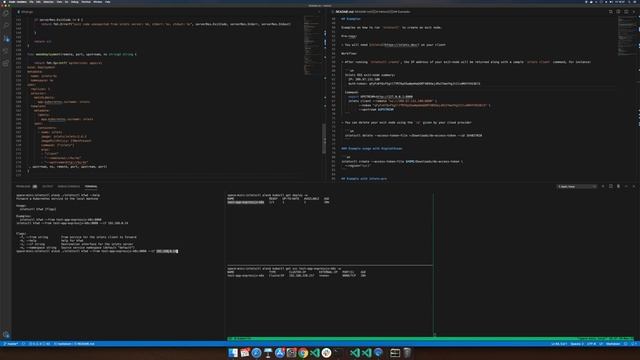This screenshot has height=360, width=640.
Task: Open the Extensions view
Action: 6,63
